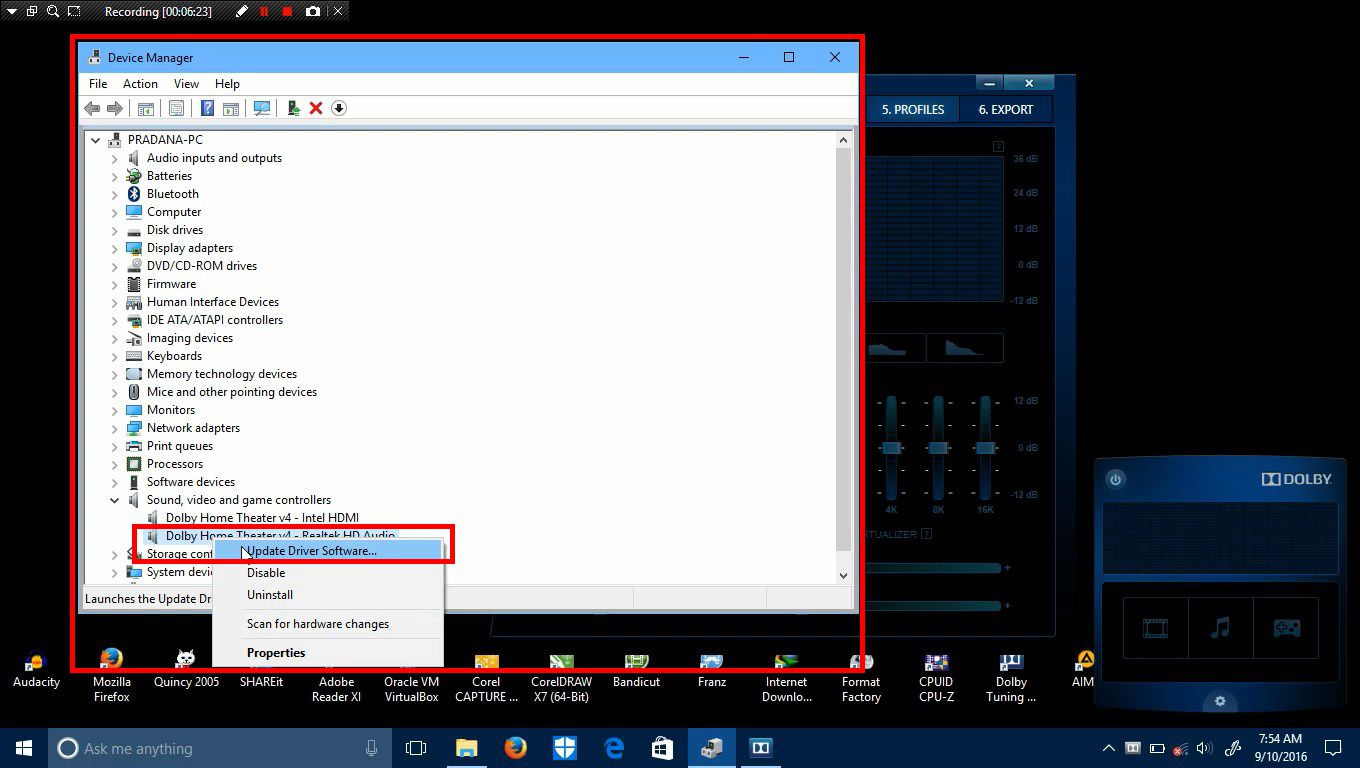The height and width of the screenshot is (768, 1360).
Task: Click the Bluetooth category icon
Action: 134,194
